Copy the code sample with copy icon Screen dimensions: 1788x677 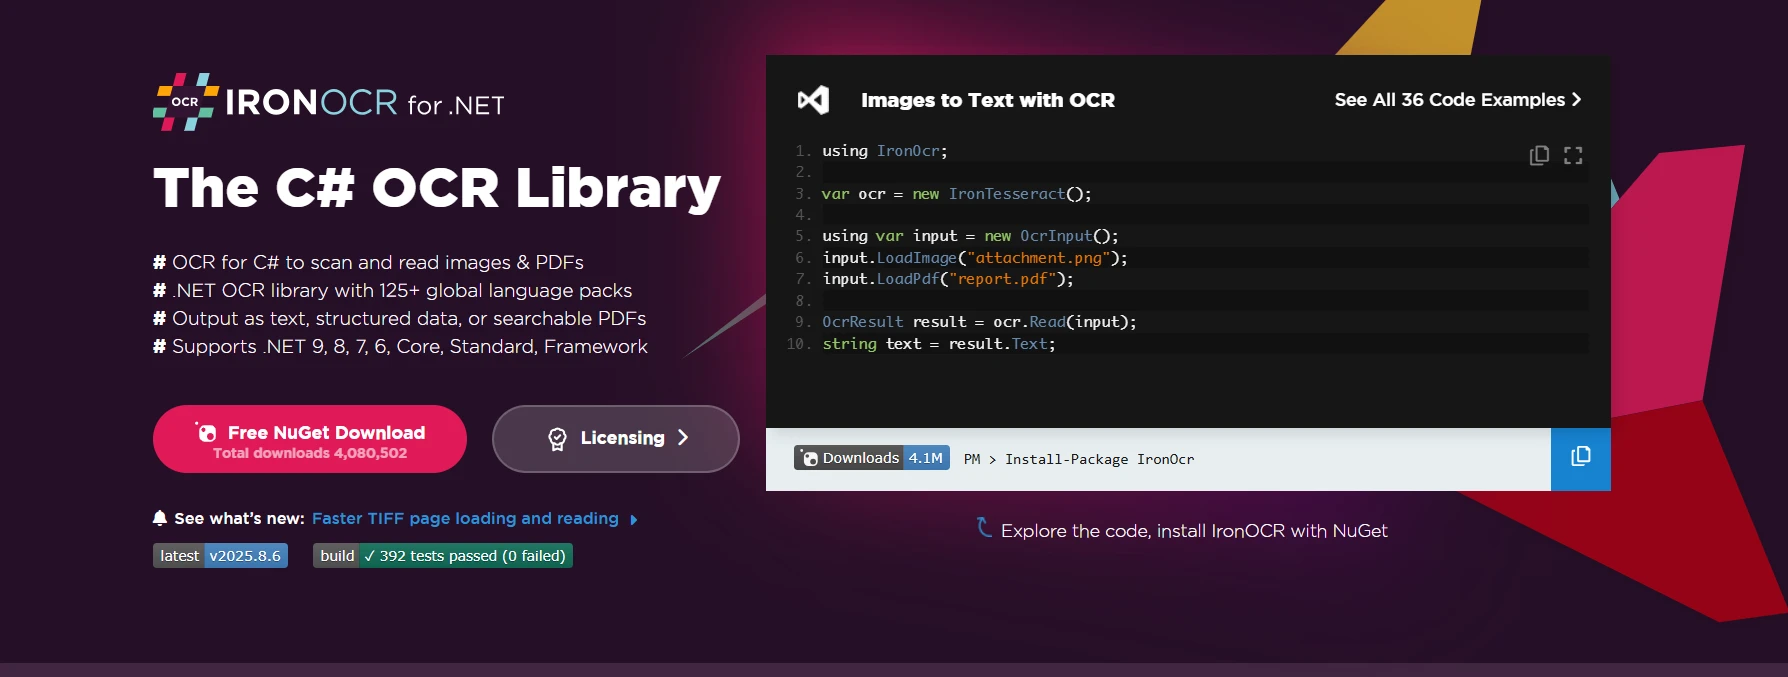click(x=1539, y=155)
